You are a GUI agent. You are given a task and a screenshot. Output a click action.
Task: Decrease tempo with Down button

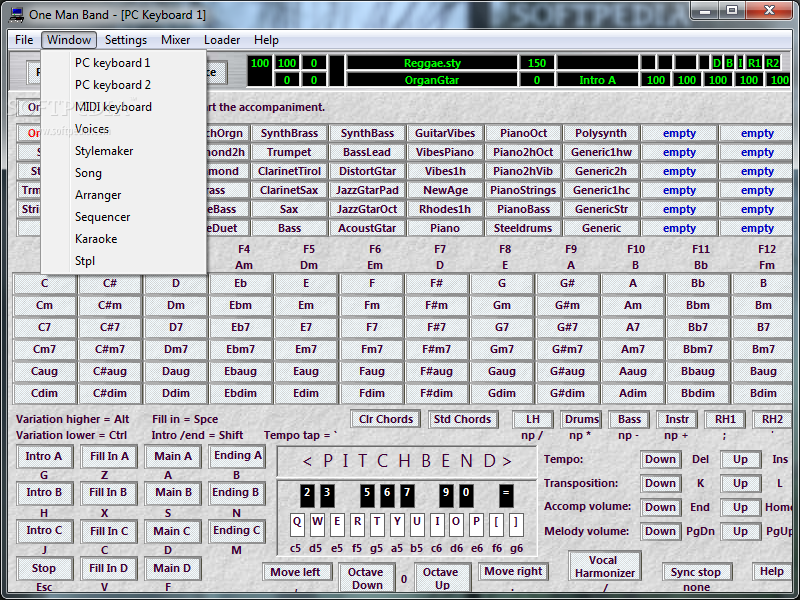[660, 459]
